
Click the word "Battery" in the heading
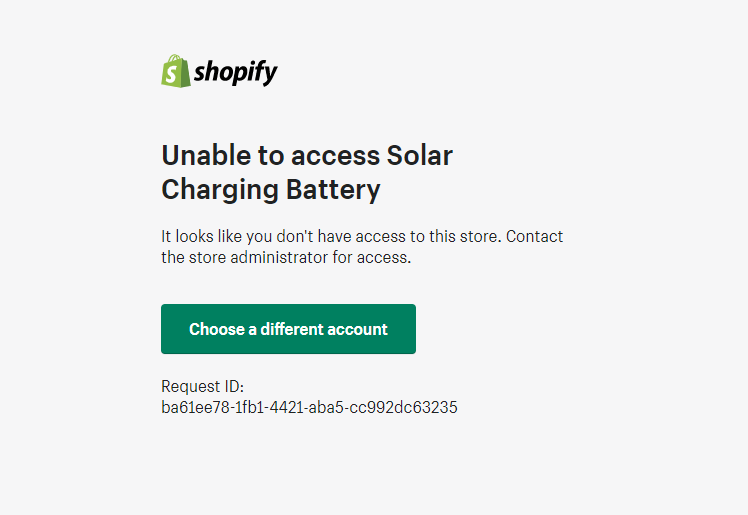tap(333, 190)
